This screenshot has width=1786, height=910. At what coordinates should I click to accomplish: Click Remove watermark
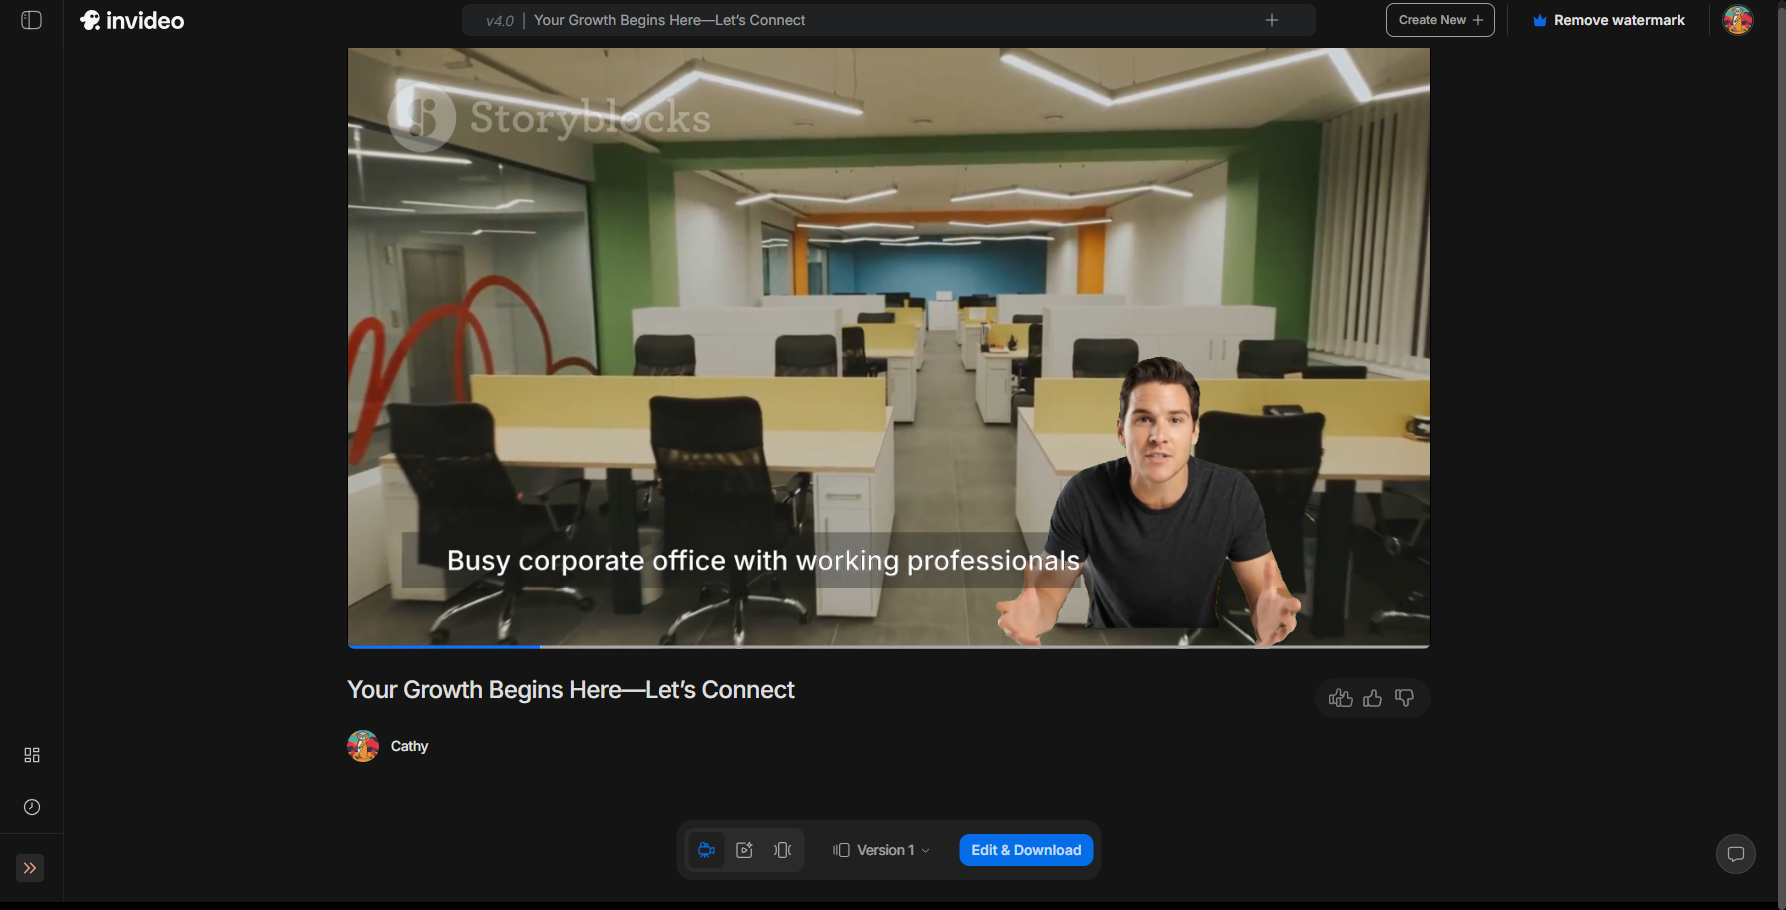tap(1609, 20)
